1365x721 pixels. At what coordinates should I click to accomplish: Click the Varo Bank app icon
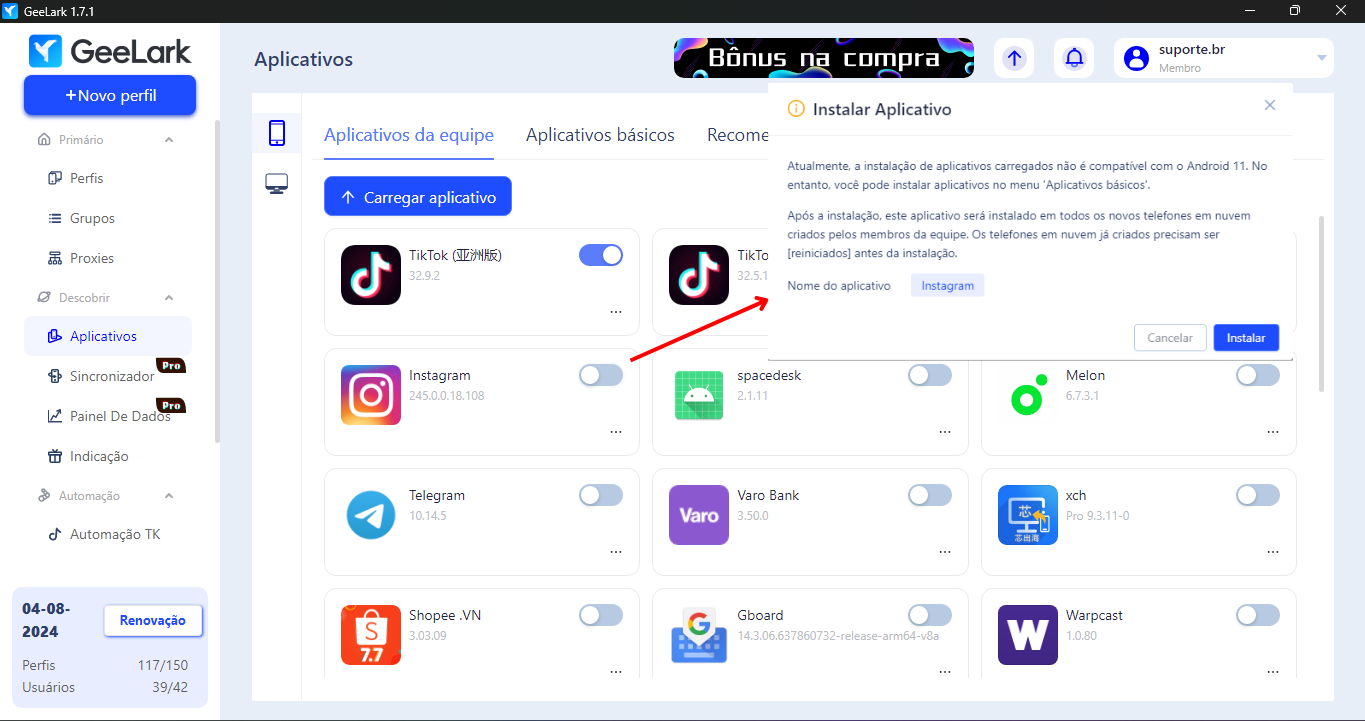click(699, 514)
